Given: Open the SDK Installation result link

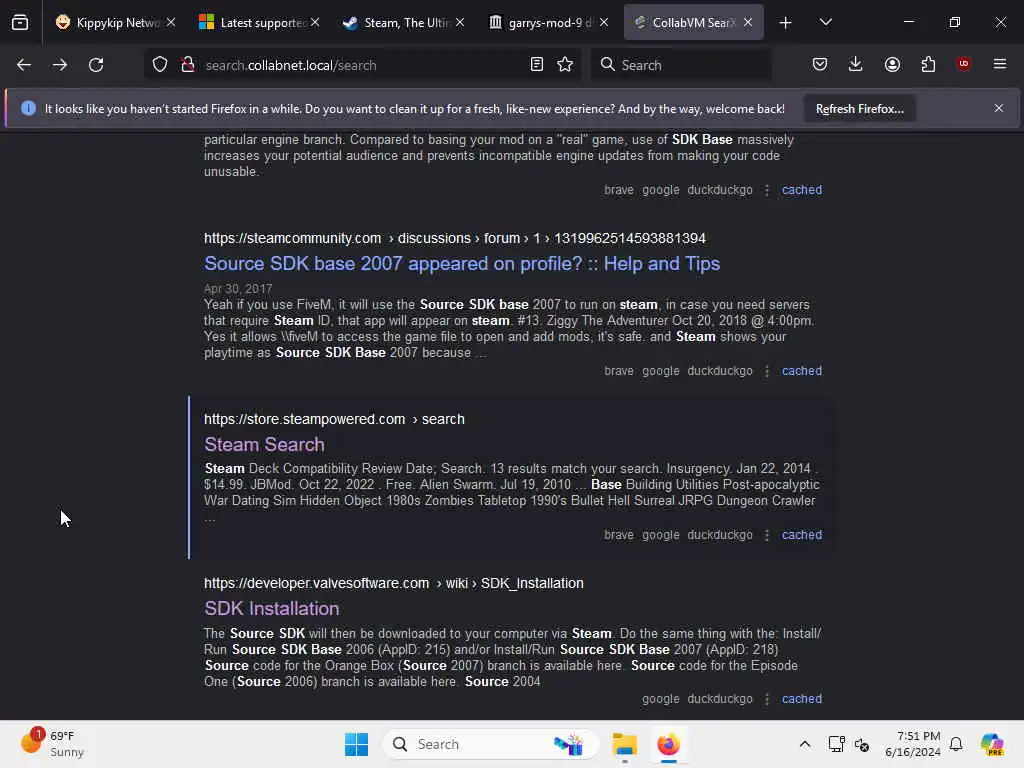Looking at the screenshot, I should pos(272,608).
